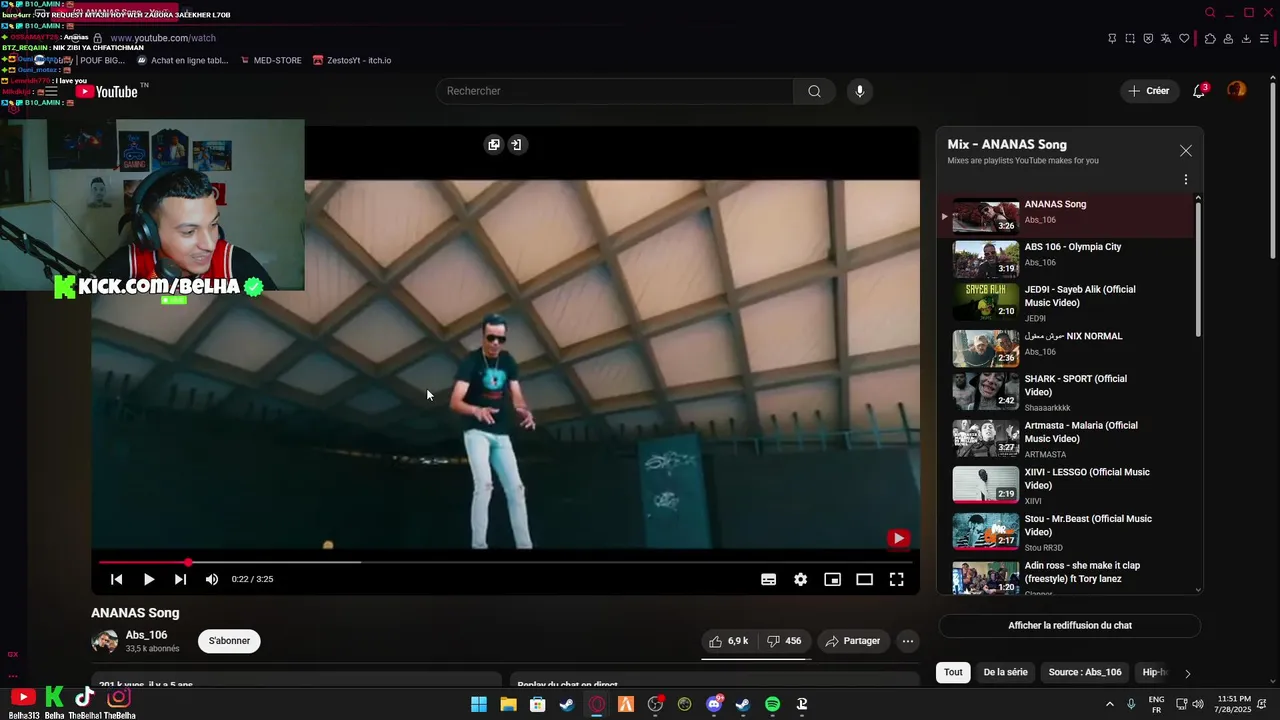Toggle the ad blocker shield icon

1148,38
